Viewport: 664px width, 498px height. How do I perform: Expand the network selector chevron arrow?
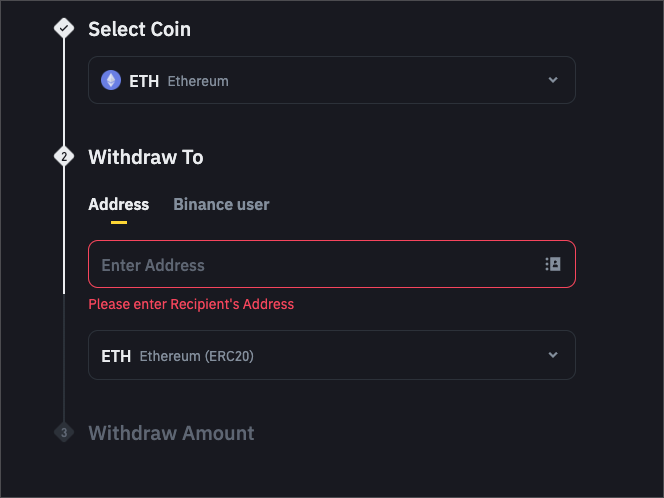click(x=553, y=355)
